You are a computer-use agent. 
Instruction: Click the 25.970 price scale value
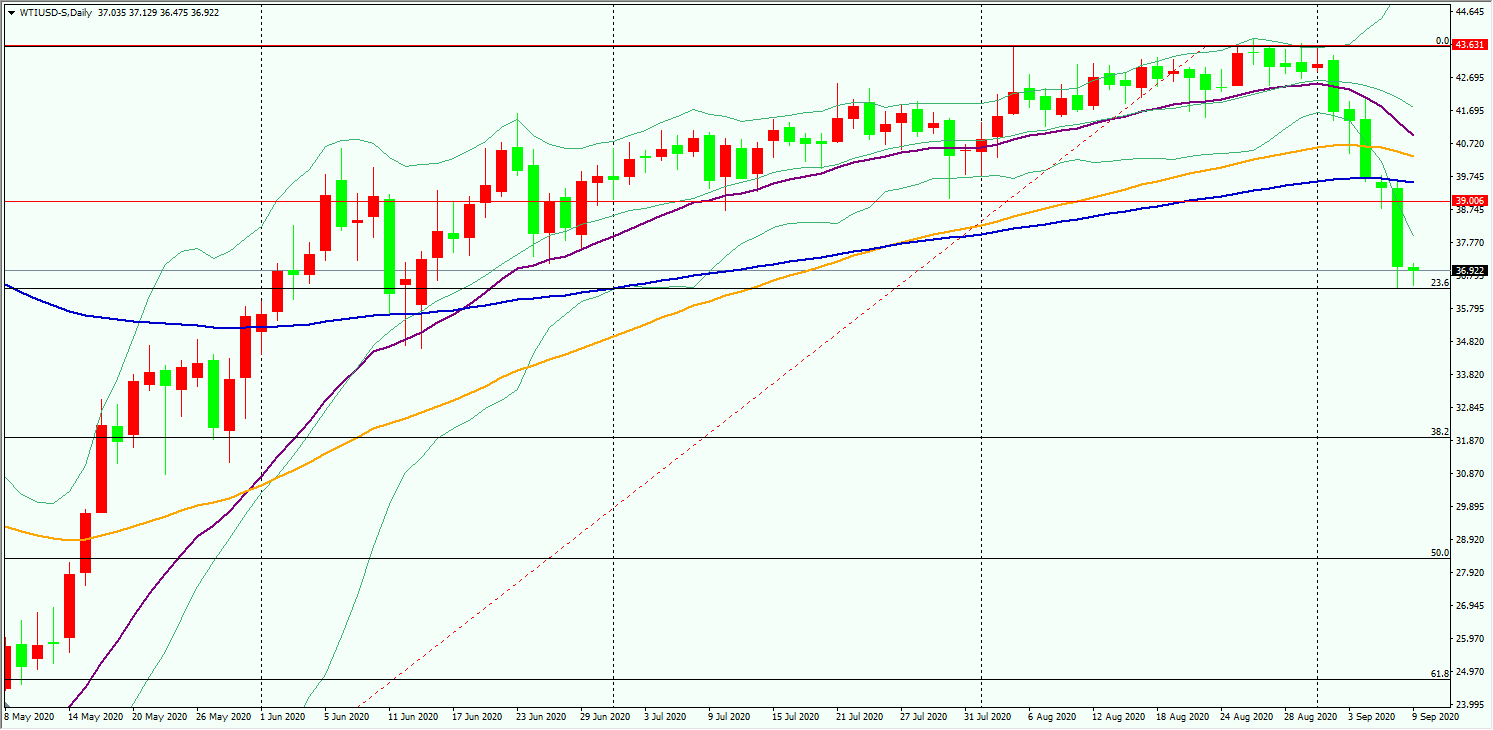[1470, 639]
